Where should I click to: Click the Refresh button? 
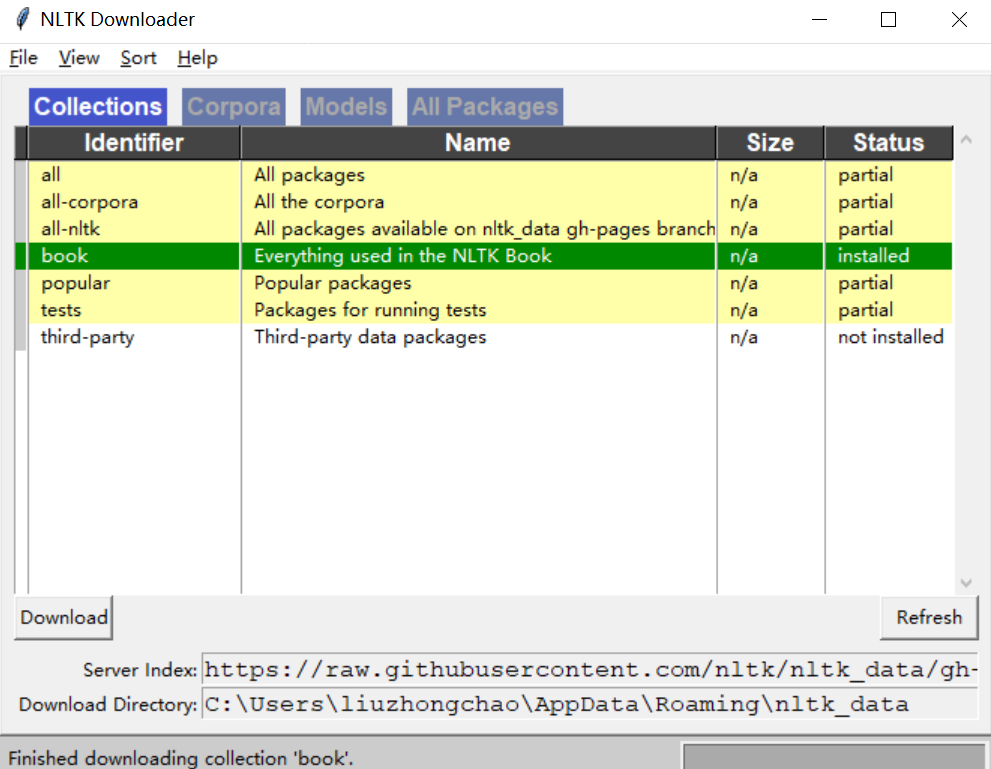click(929, 617)
